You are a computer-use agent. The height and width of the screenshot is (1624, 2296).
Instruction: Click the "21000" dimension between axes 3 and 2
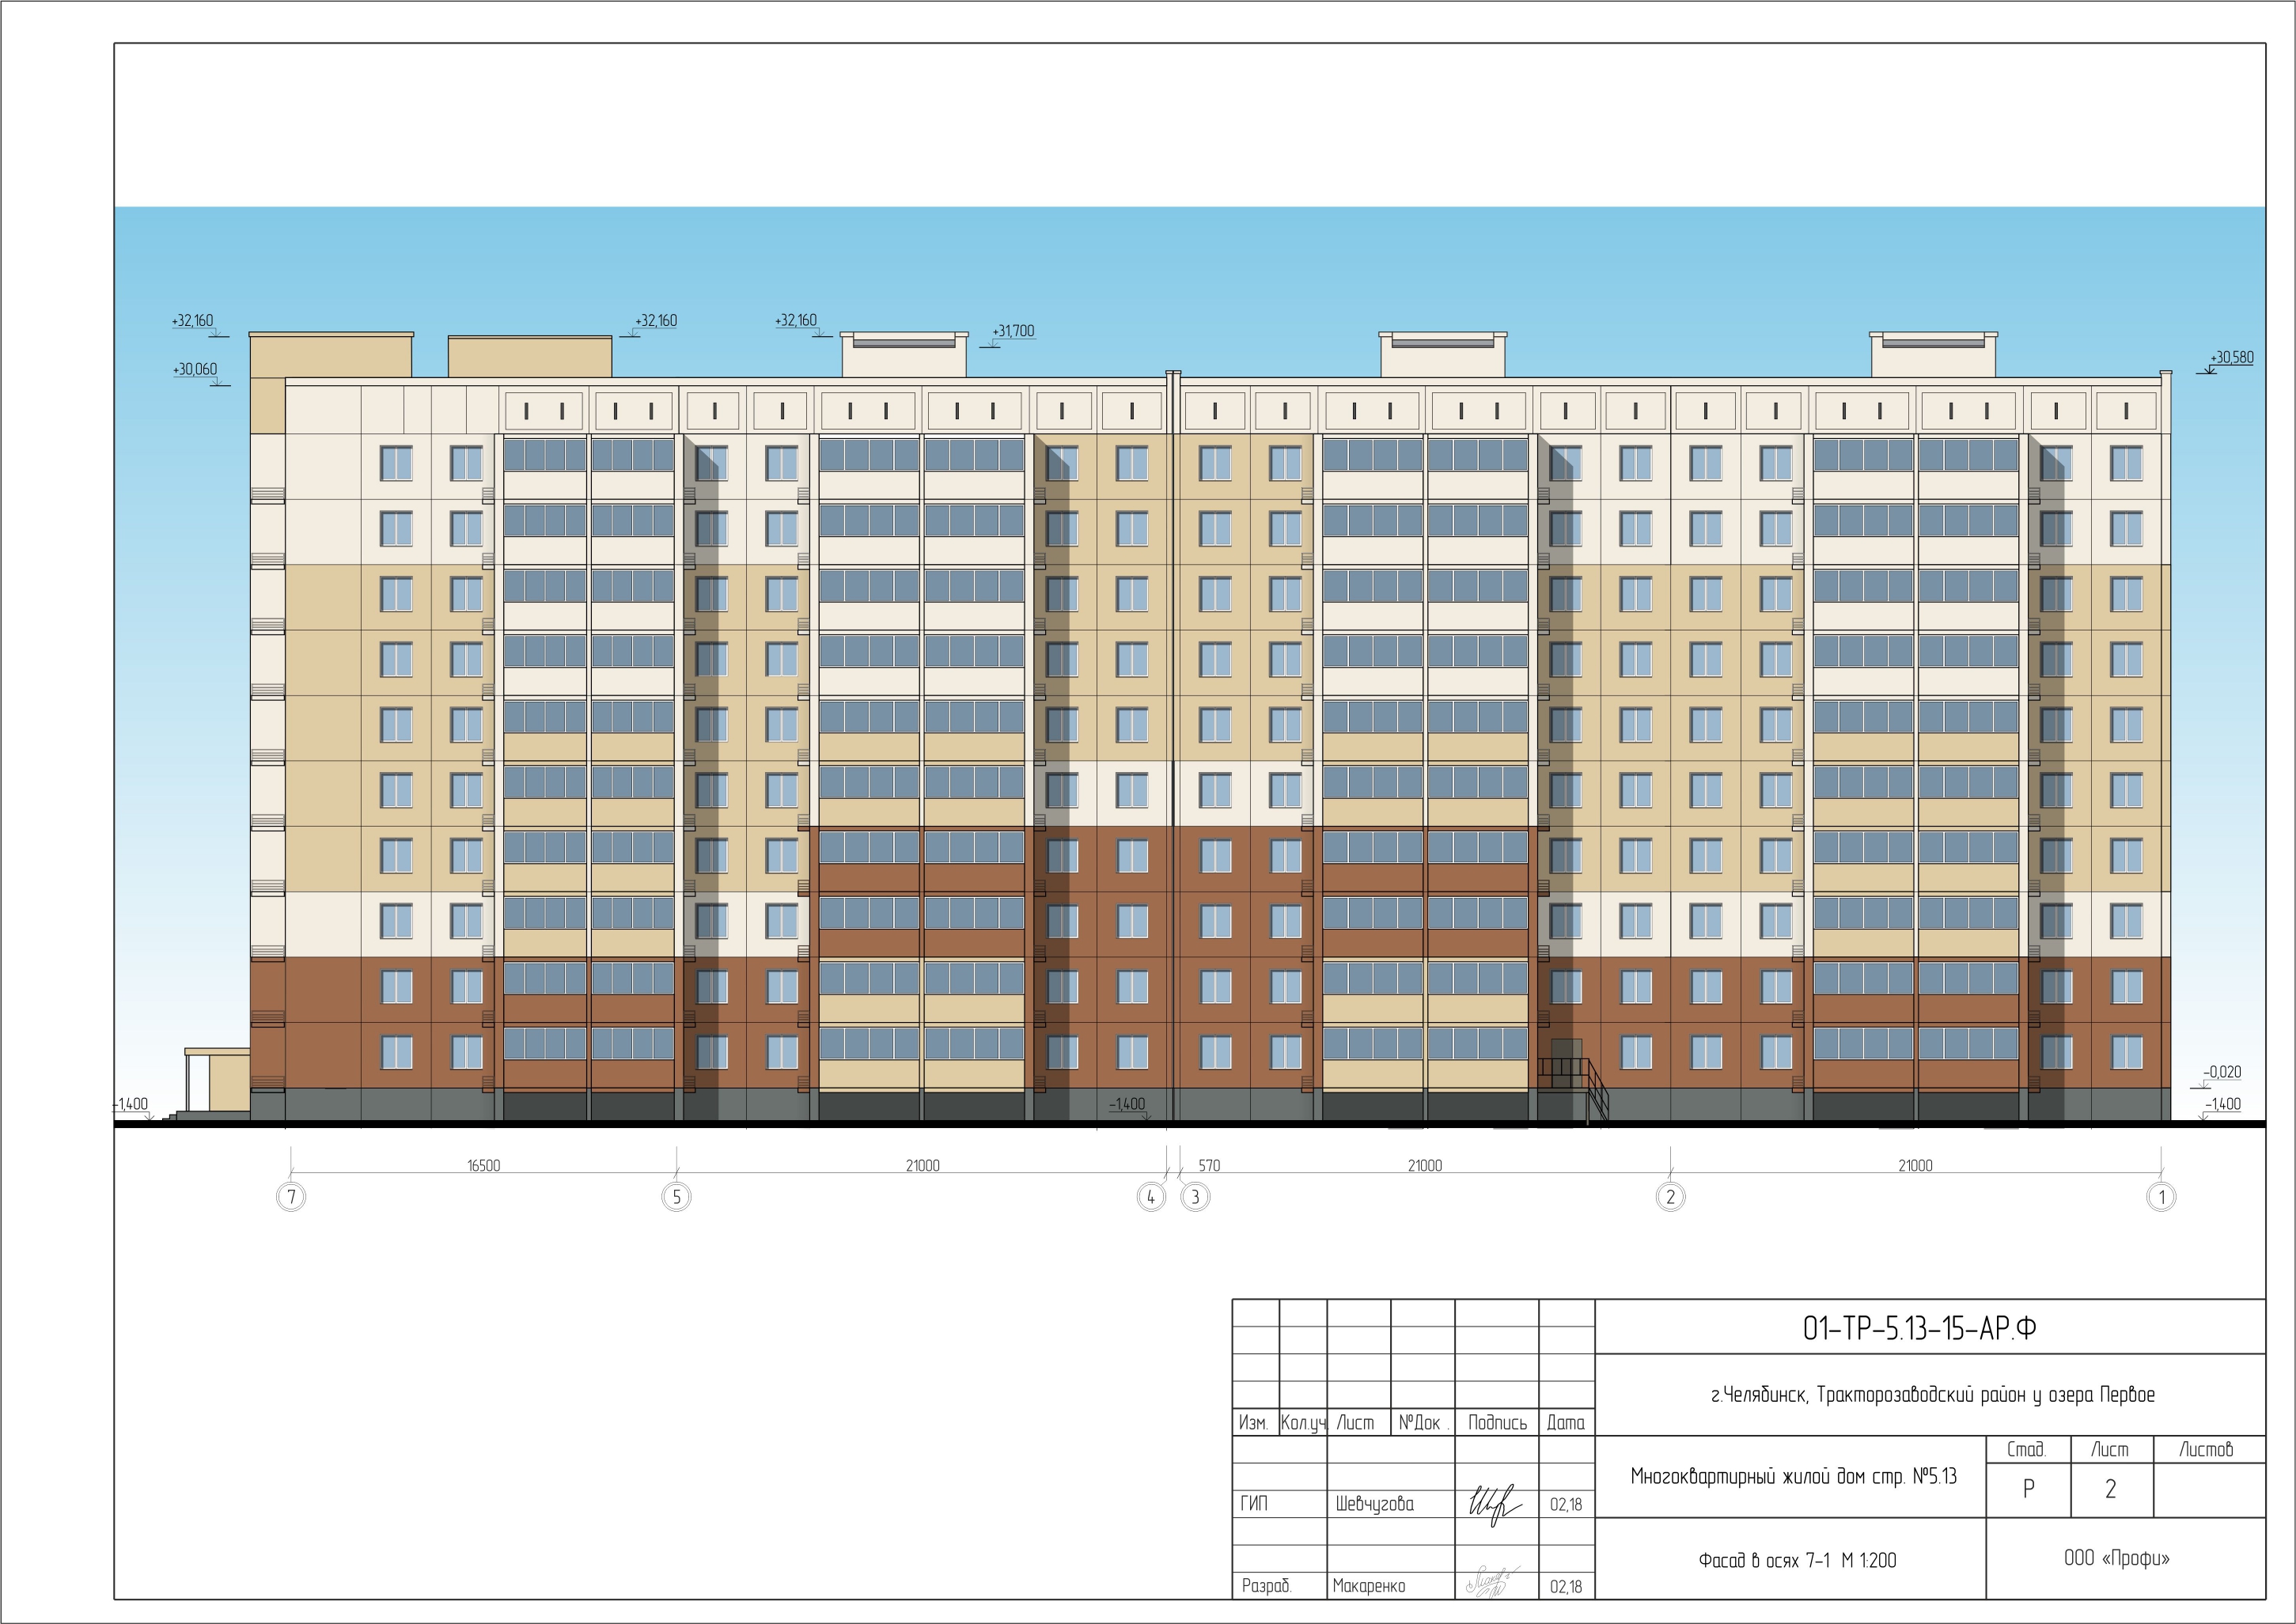point(1425,1165)
